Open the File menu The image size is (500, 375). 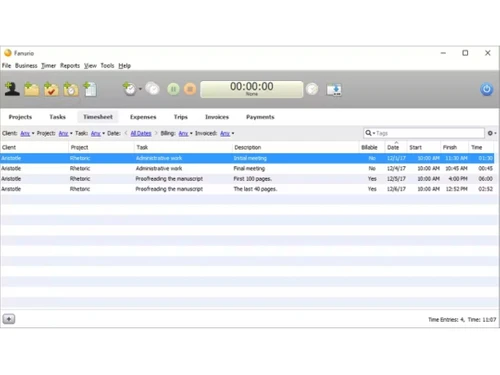[6, 66]
